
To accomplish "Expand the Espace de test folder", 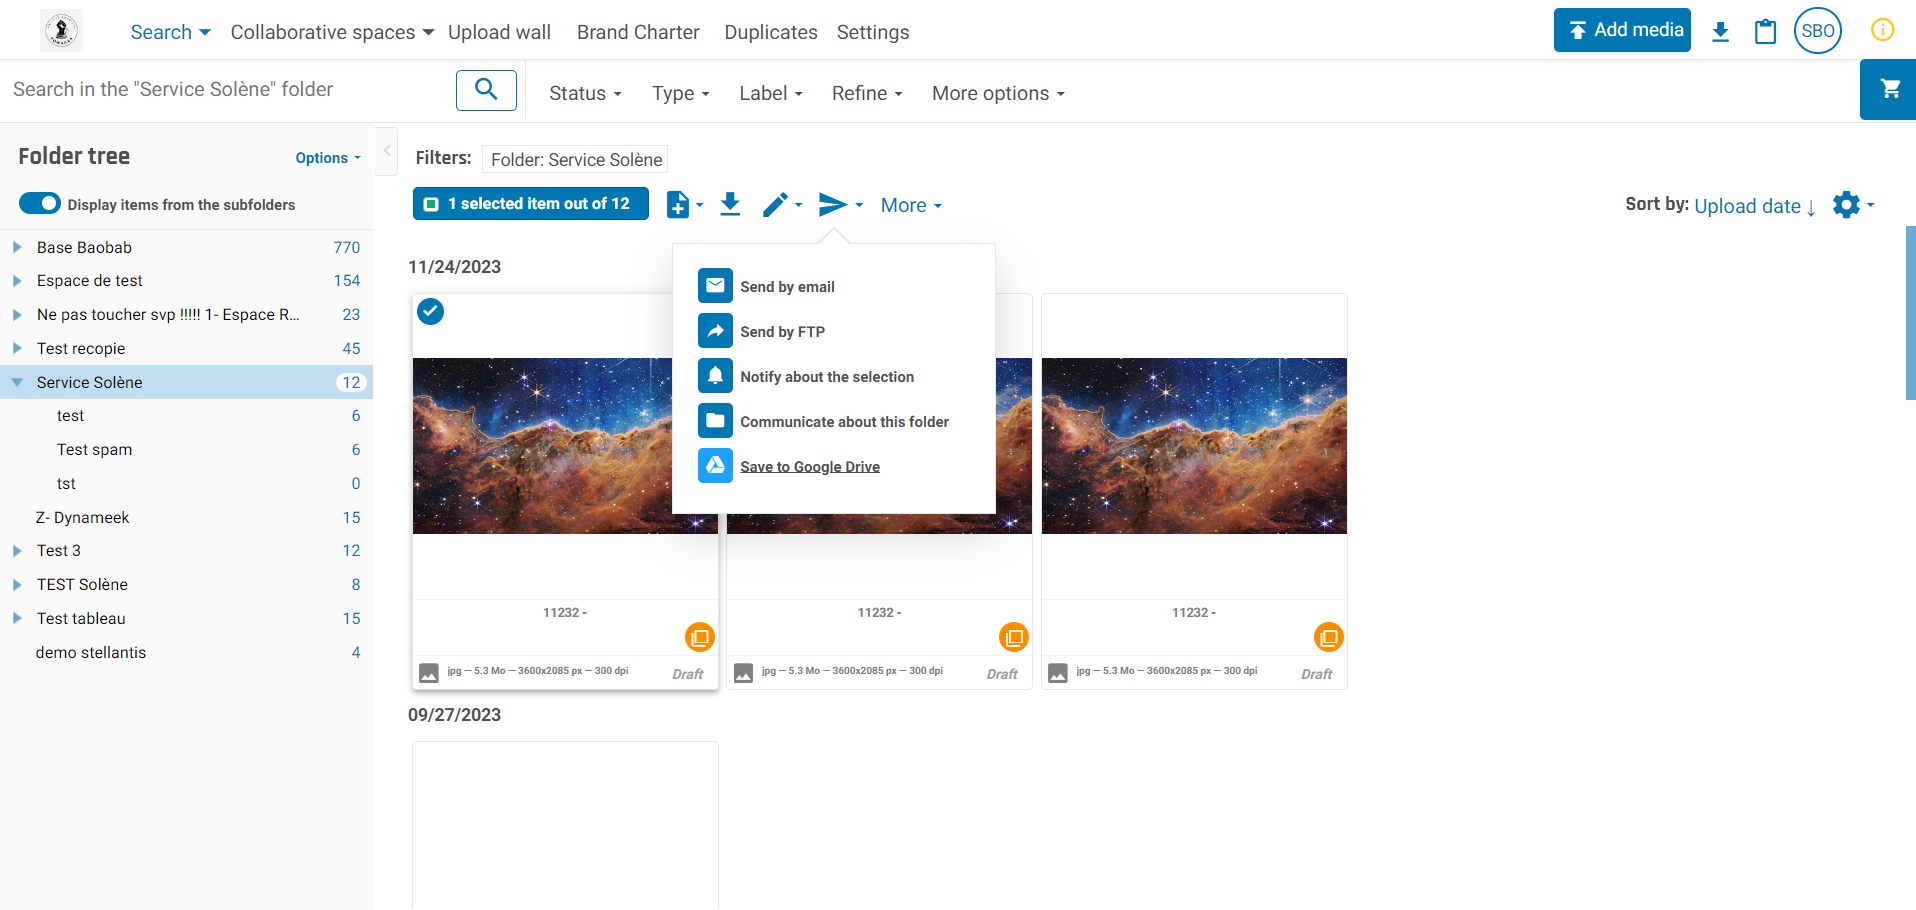I will tap(17, 281).
